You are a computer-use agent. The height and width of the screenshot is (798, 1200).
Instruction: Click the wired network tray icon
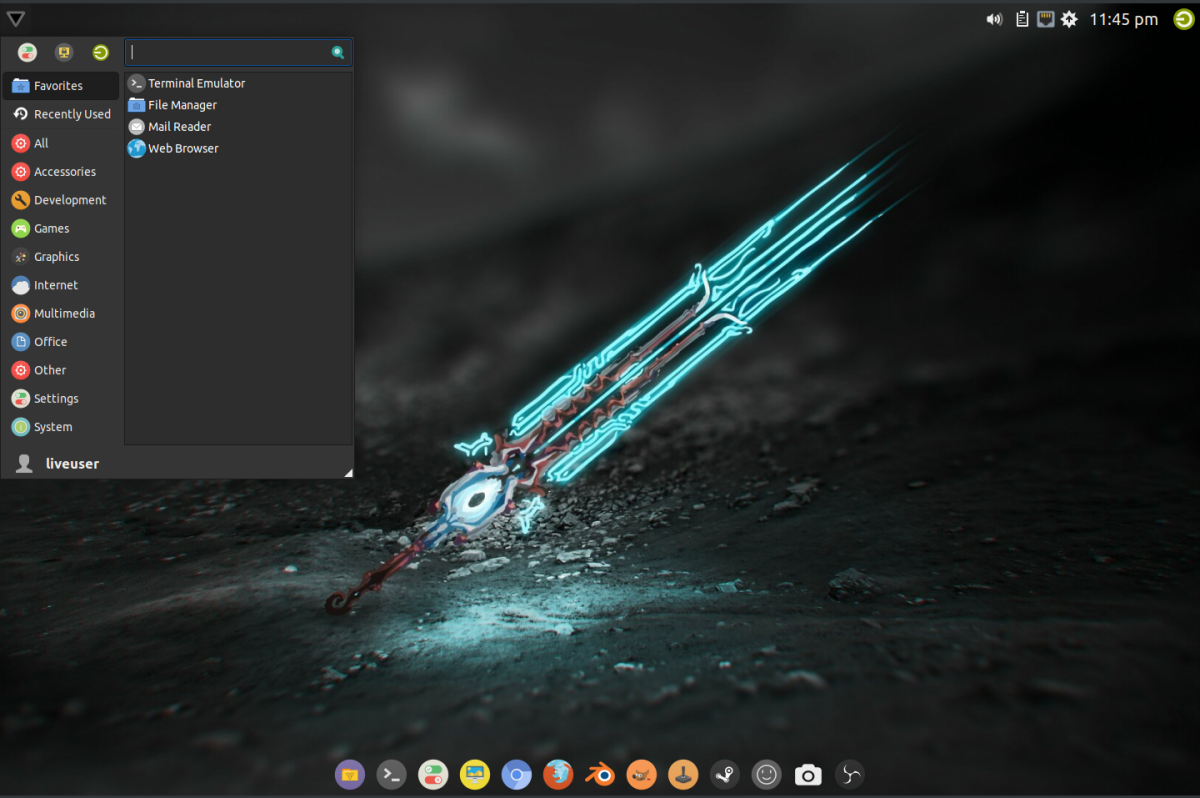click(x=1046, y=19)
